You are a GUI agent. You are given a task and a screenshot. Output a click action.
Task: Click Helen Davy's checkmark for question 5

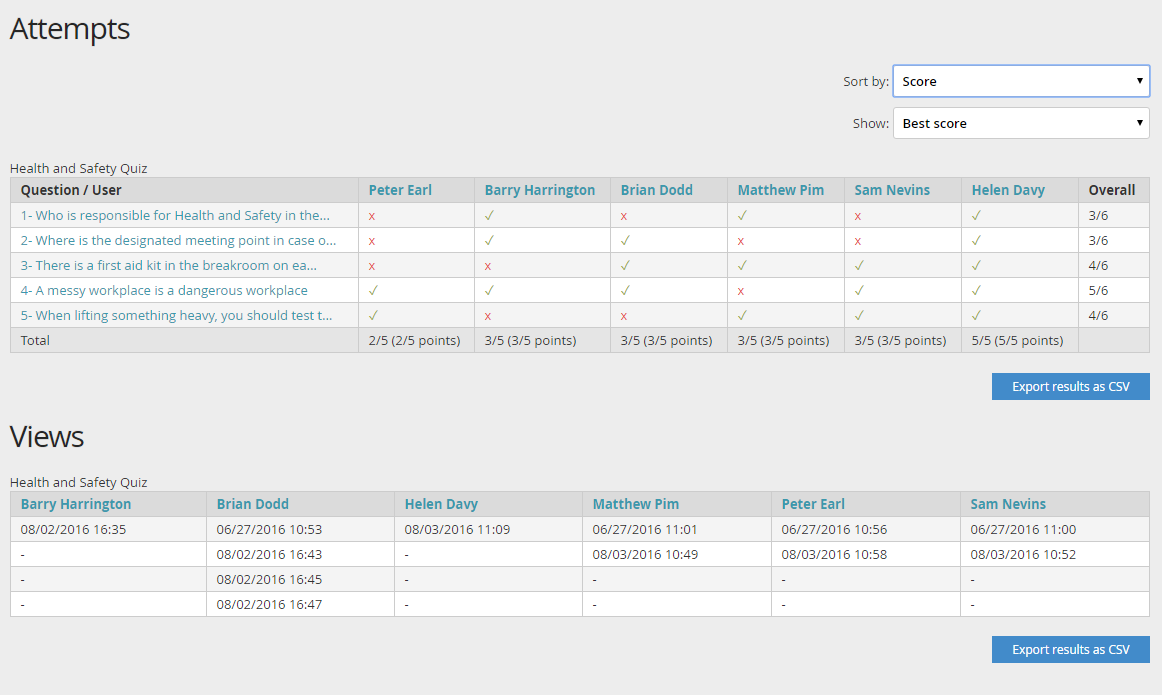(976, 315)
